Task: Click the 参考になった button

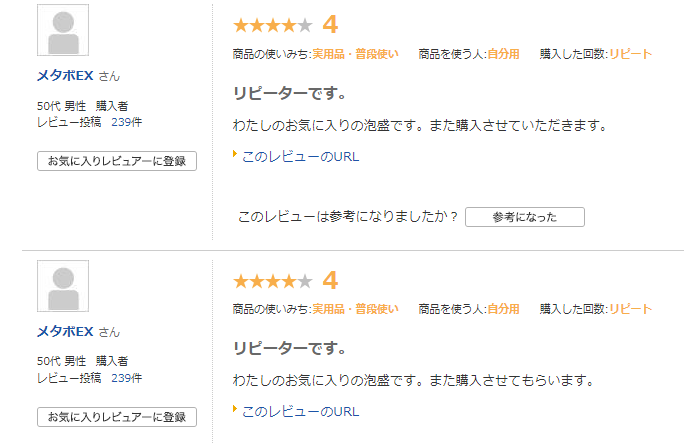Action: click(525, 217)
